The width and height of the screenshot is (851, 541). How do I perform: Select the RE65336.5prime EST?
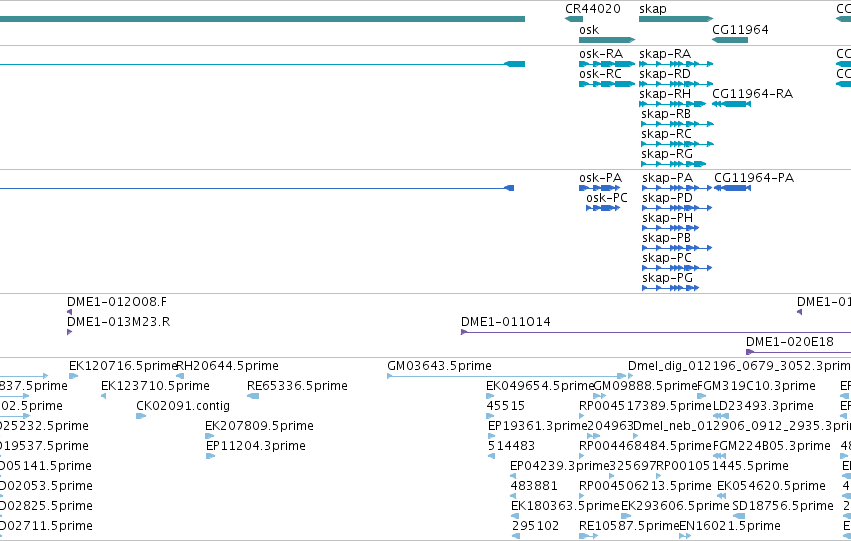253,396
